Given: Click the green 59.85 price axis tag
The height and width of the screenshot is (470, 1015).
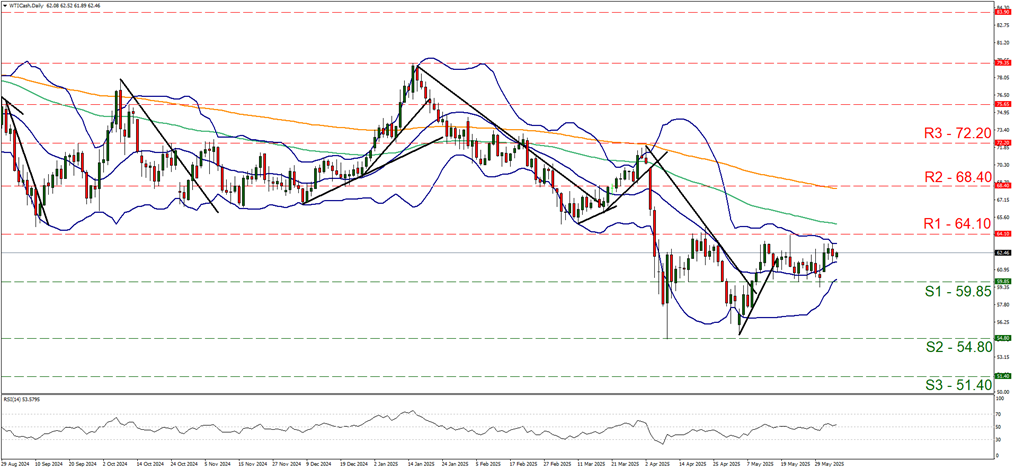Looking at the screenshot, I should (x=1001, y=282).
